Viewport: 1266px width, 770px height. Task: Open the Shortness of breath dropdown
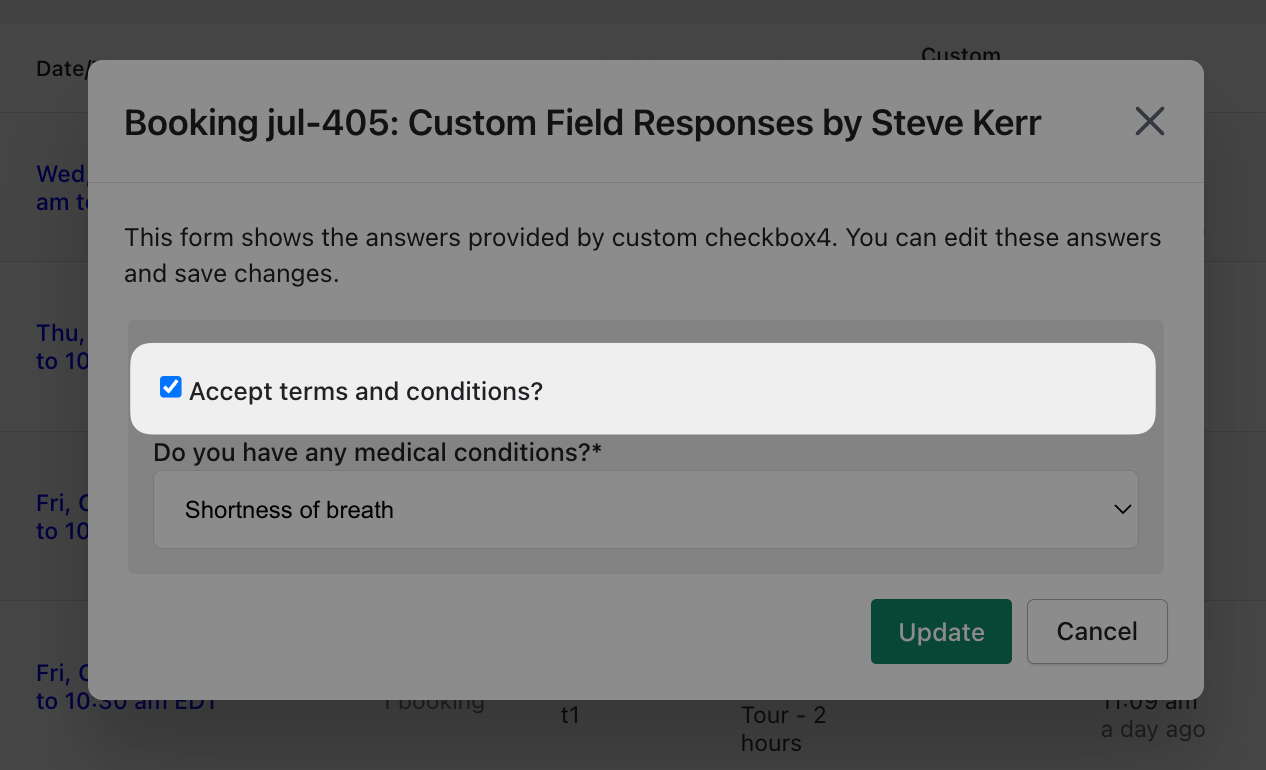tap(645, 510)
